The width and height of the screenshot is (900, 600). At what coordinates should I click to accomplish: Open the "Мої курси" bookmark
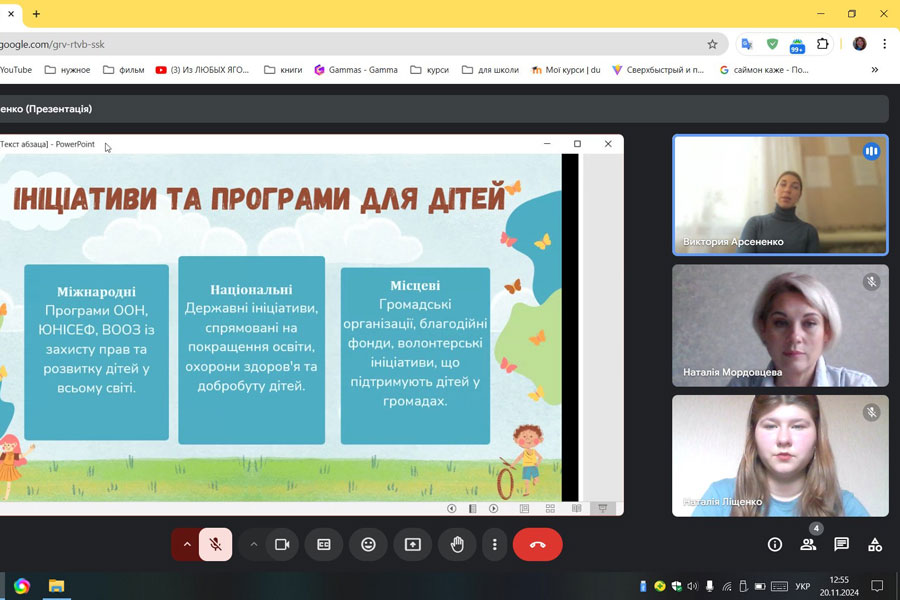tap(564, 70)
